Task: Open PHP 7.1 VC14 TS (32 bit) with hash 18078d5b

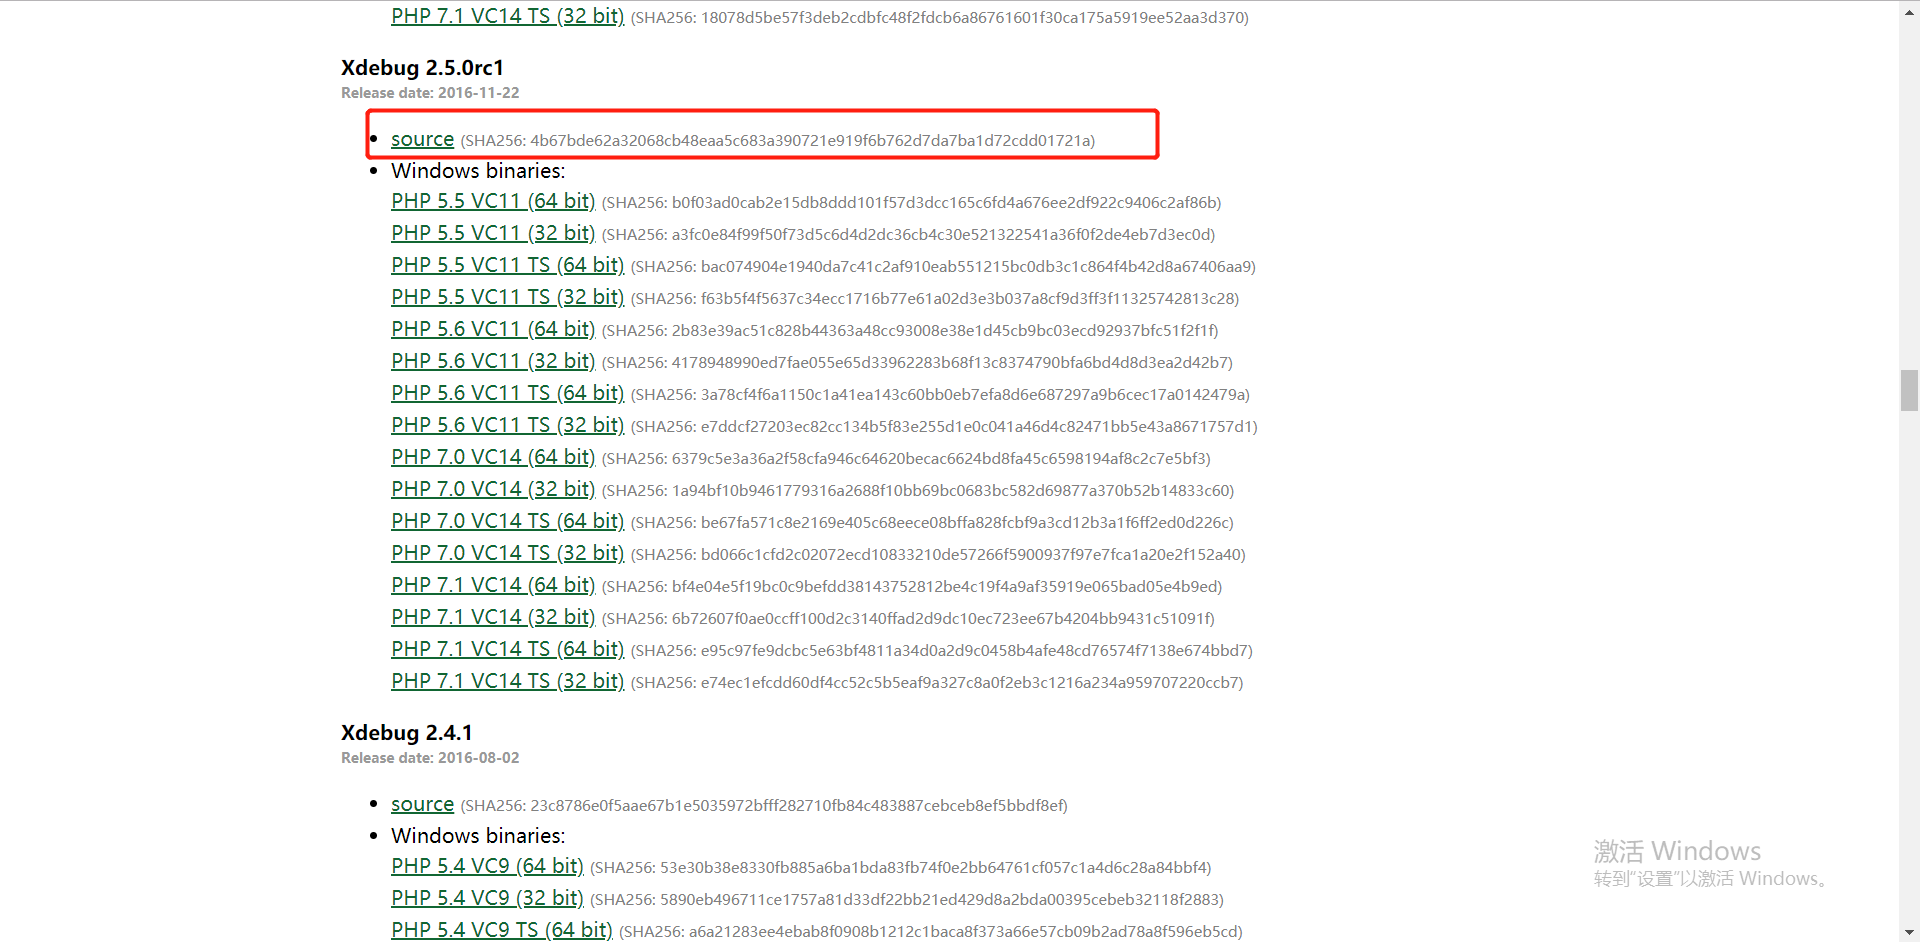Action: [x=507, y=16]
